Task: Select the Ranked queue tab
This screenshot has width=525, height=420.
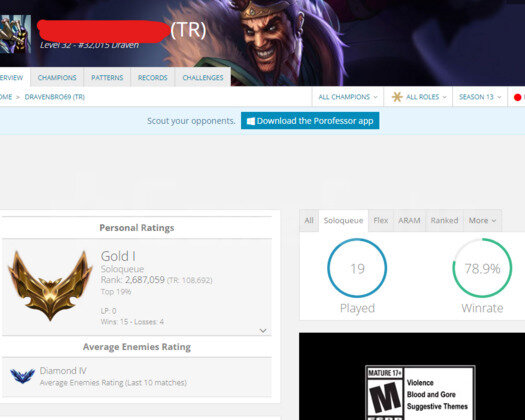Action: coord(444,220)
